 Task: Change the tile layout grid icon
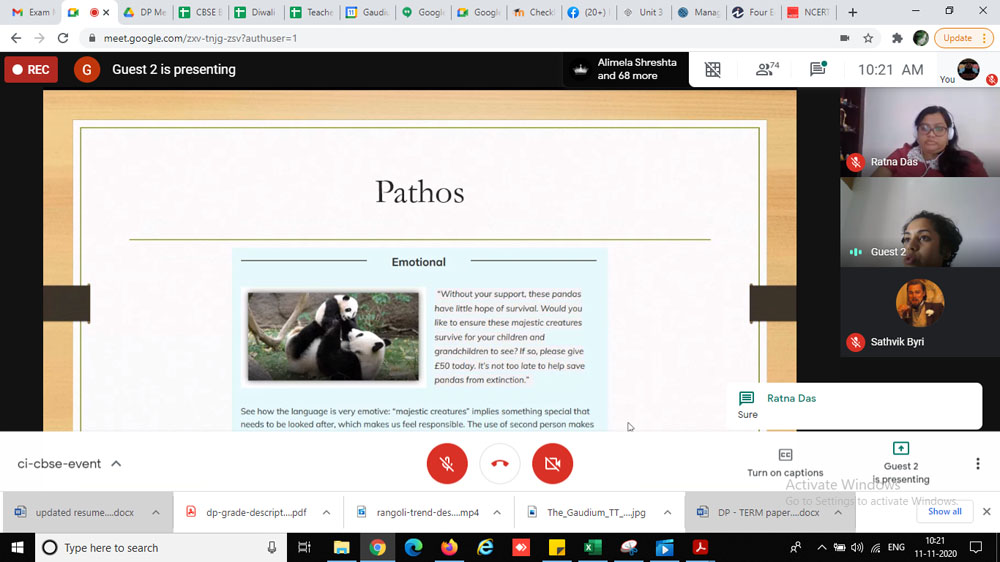(x=712, y=70)
